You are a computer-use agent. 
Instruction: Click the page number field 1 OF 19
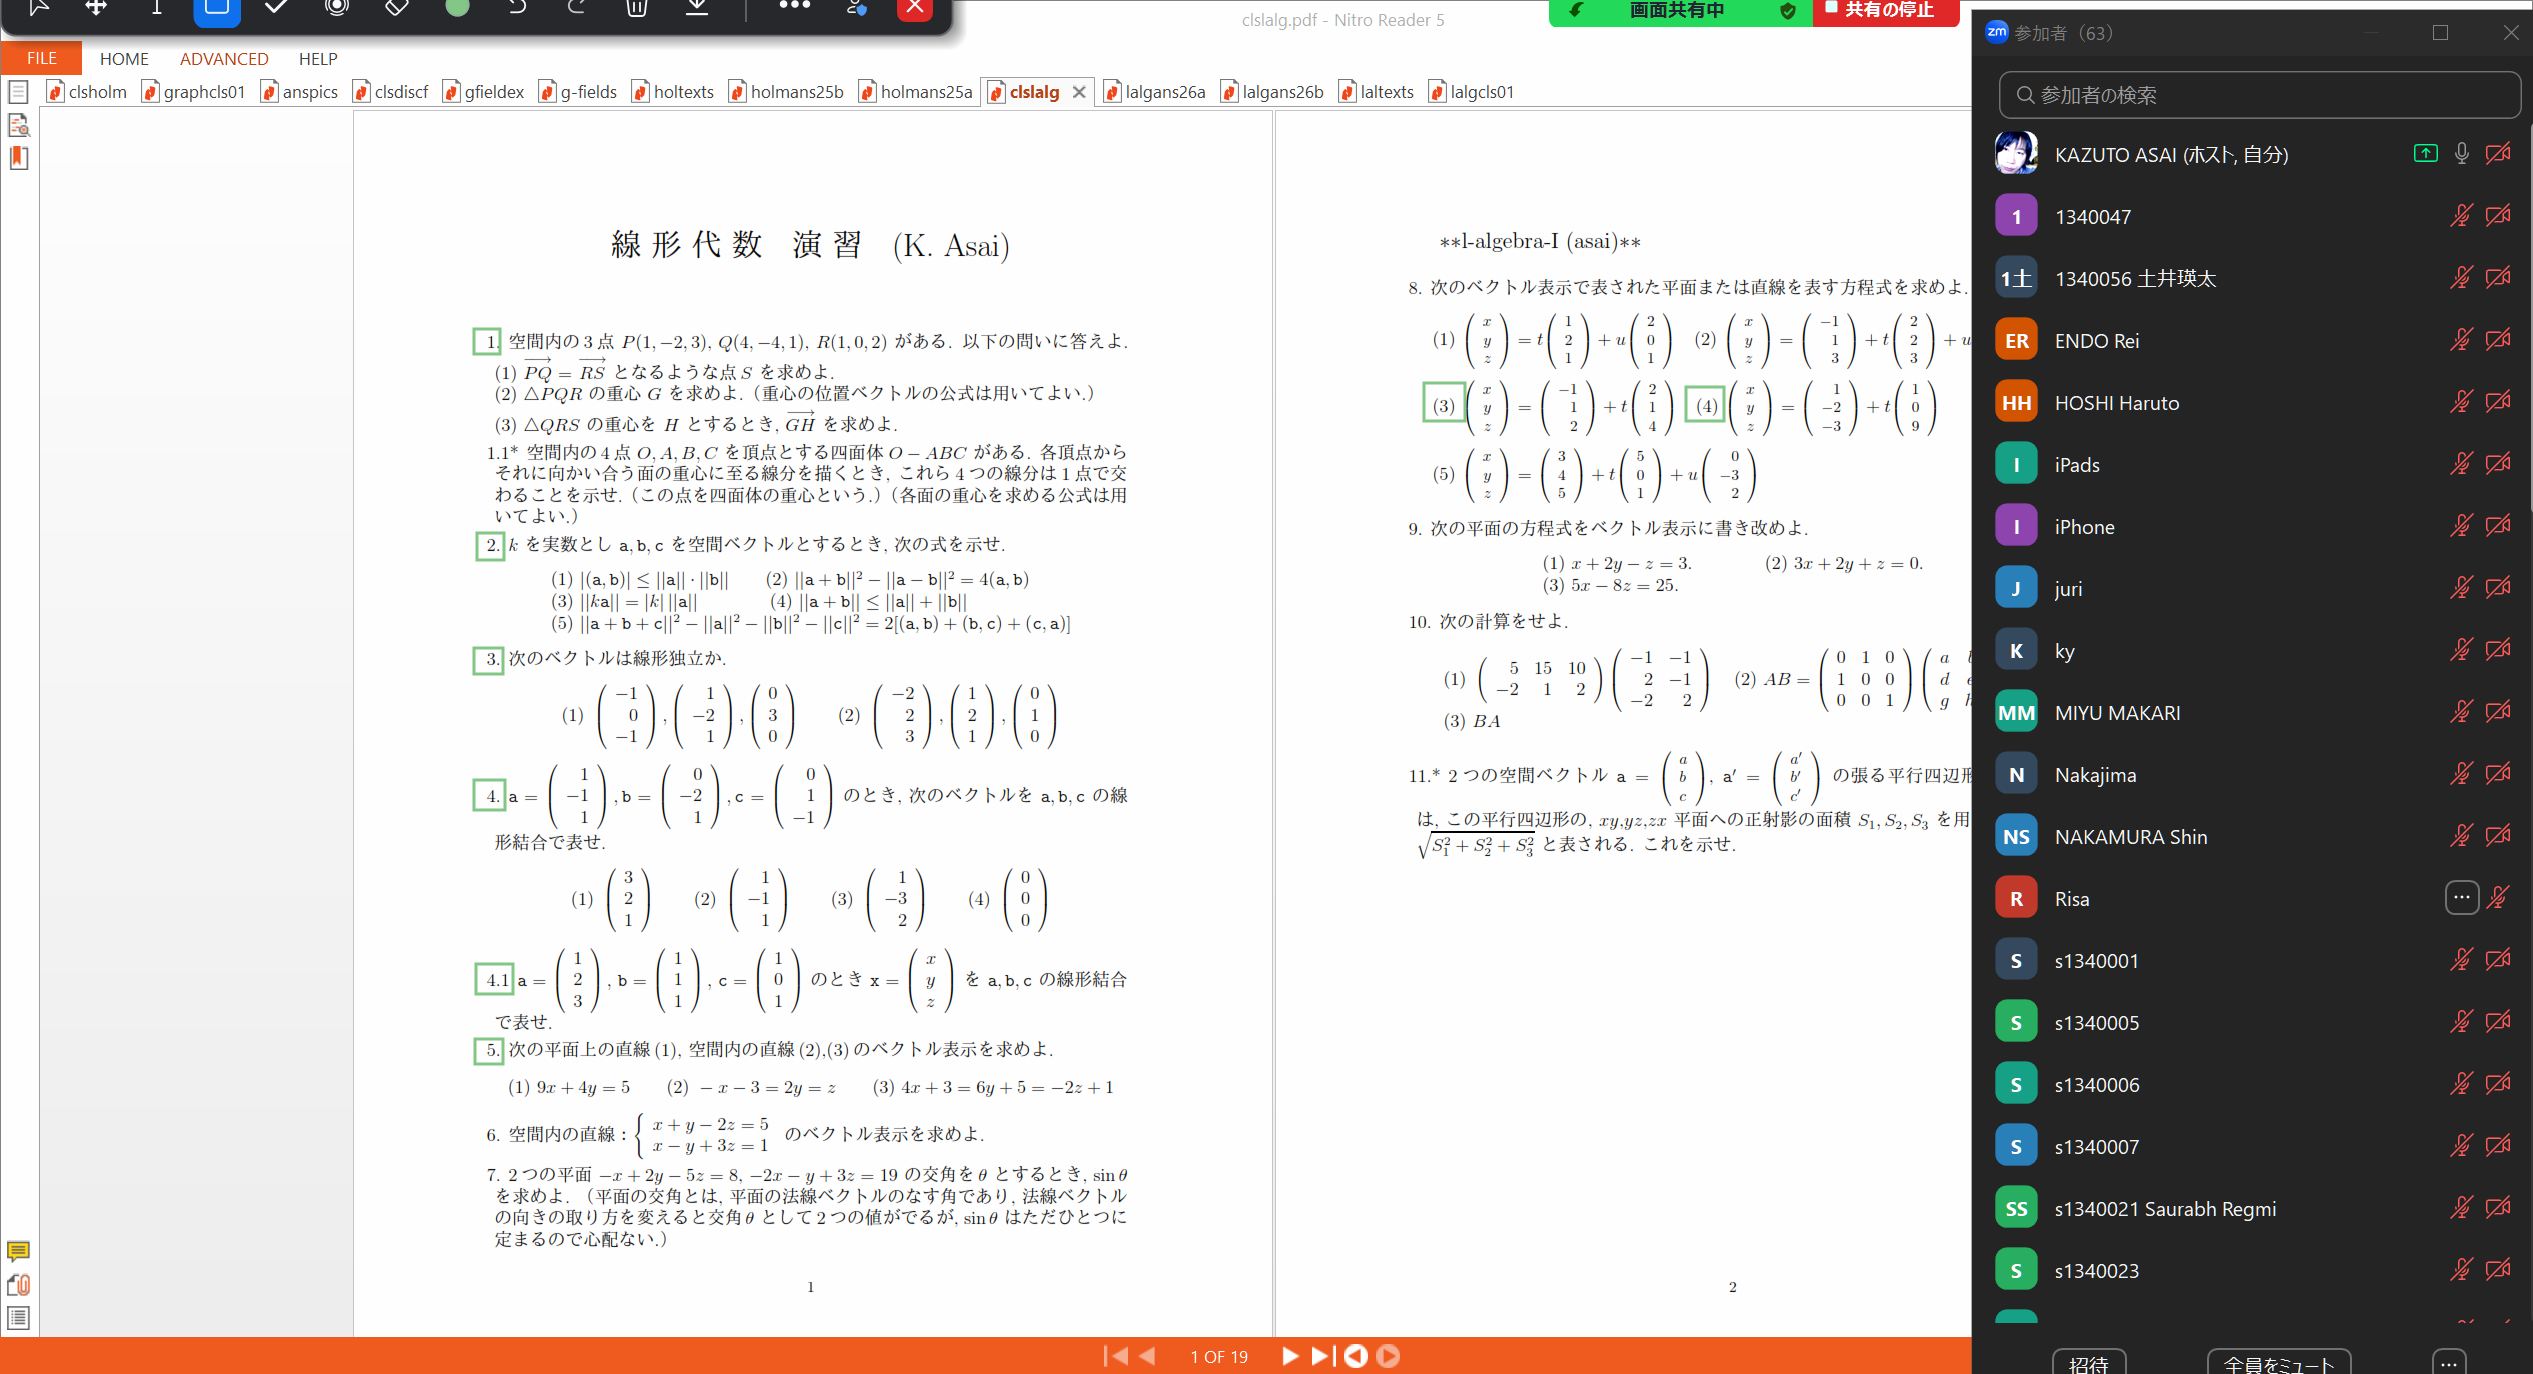(1219, 1357)
